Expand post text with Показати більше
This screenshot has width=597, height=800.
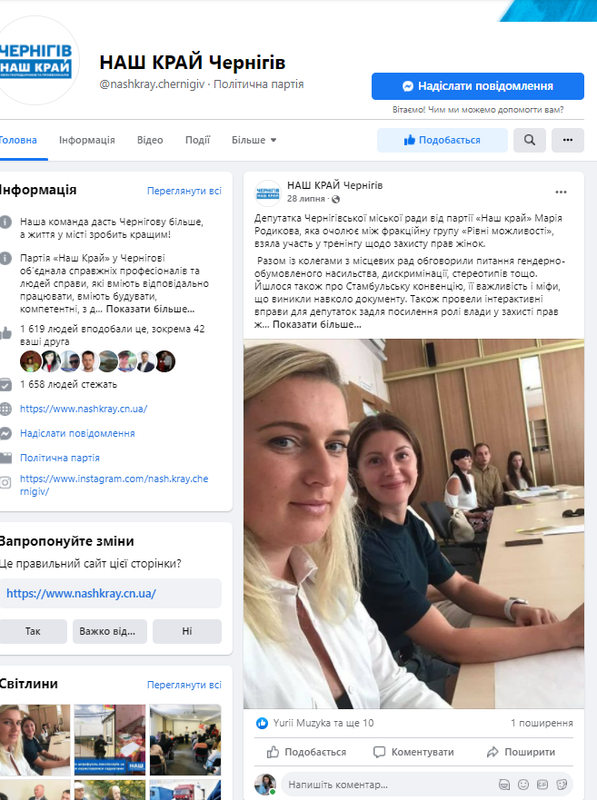pyautogui.click(x=316, y=324)
